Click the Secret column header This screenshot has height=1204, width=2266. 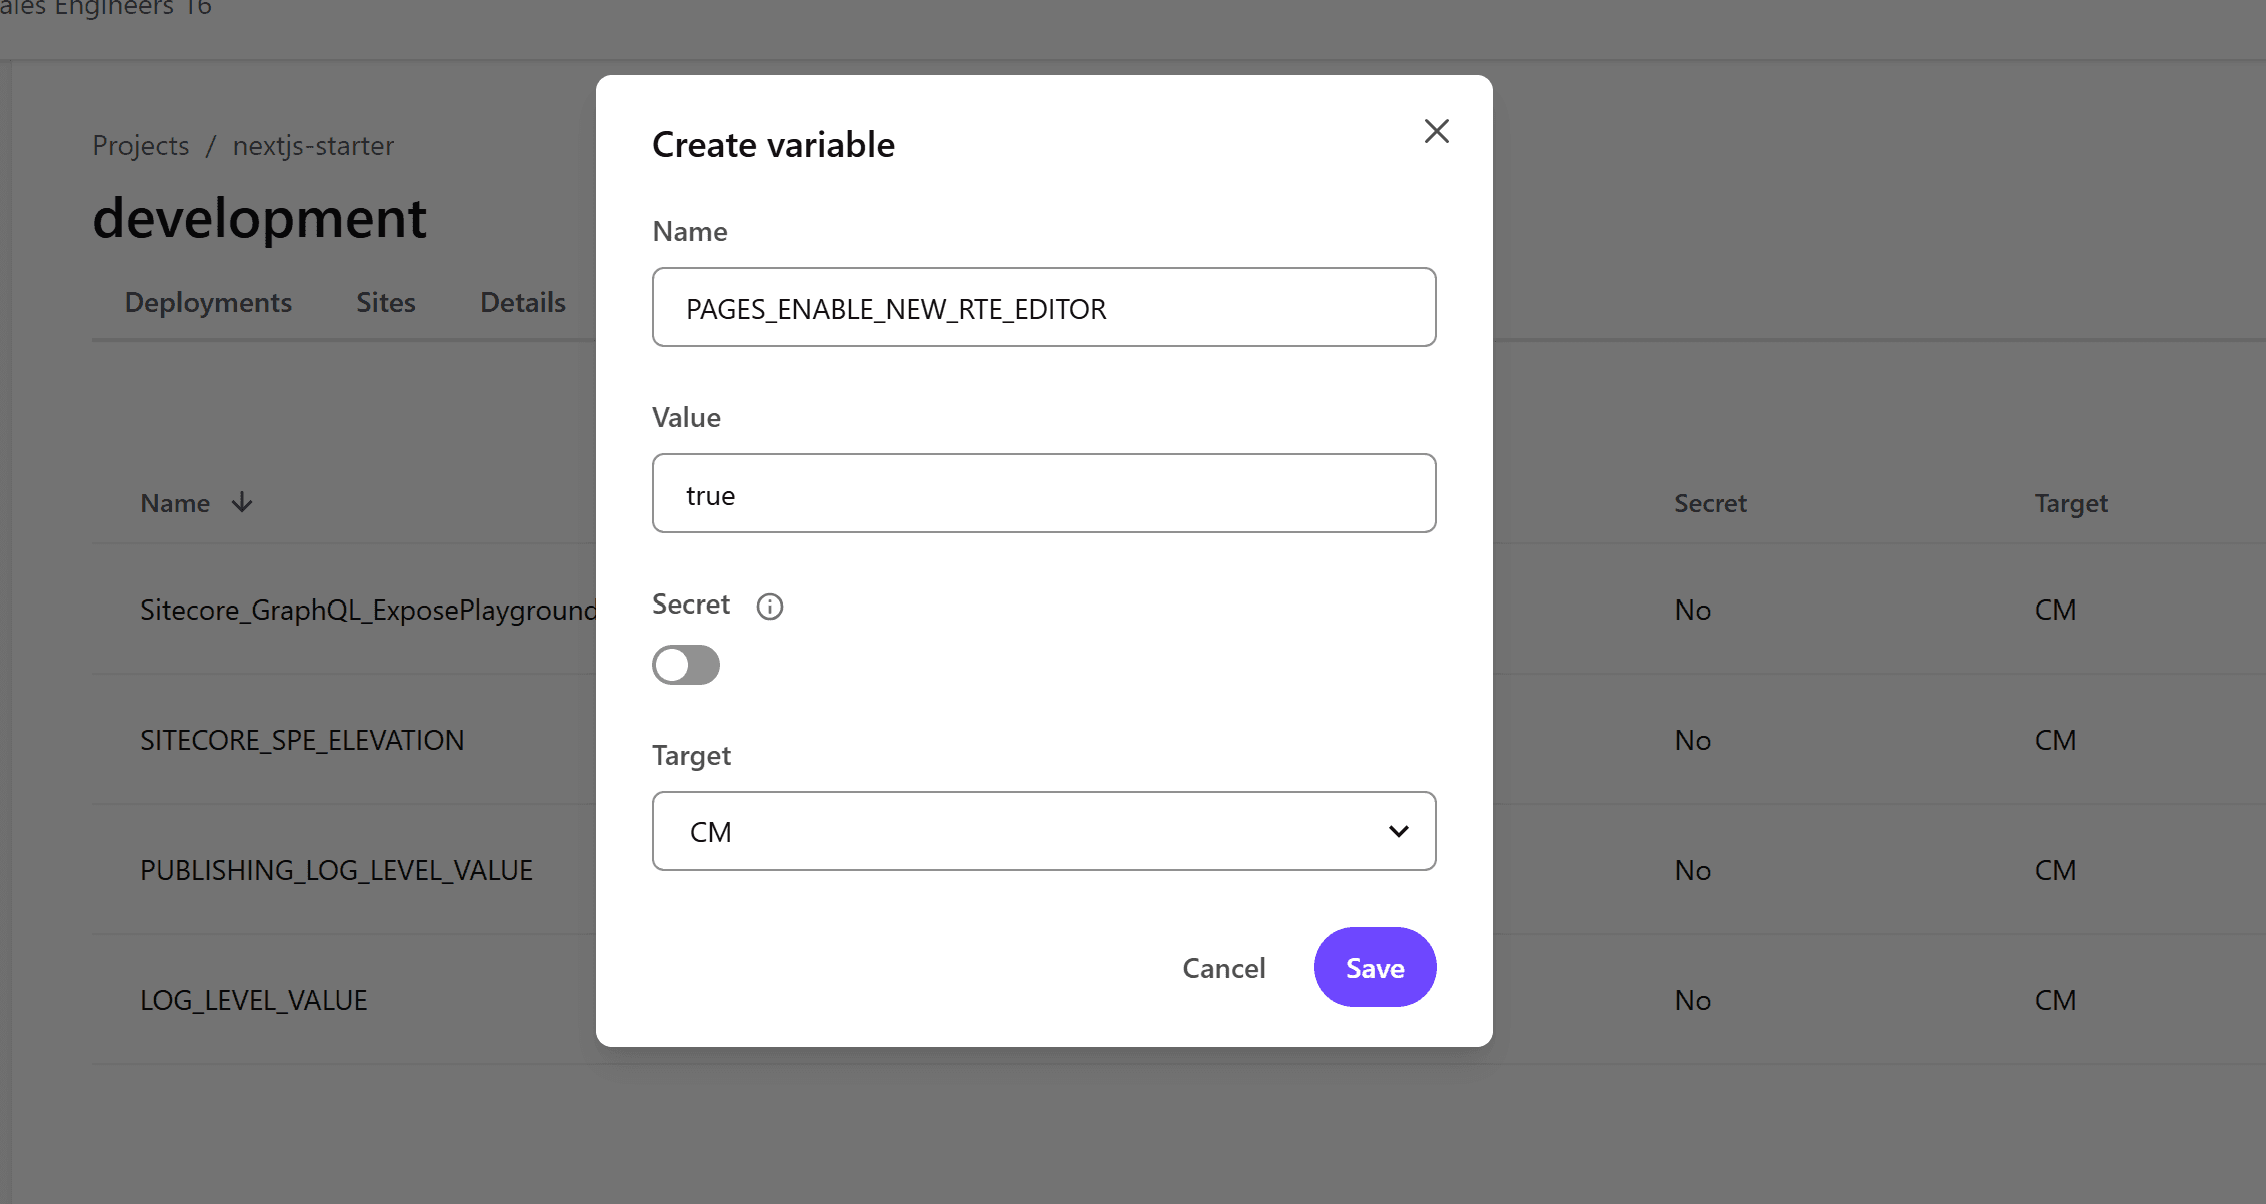(x=1710, y=503)
